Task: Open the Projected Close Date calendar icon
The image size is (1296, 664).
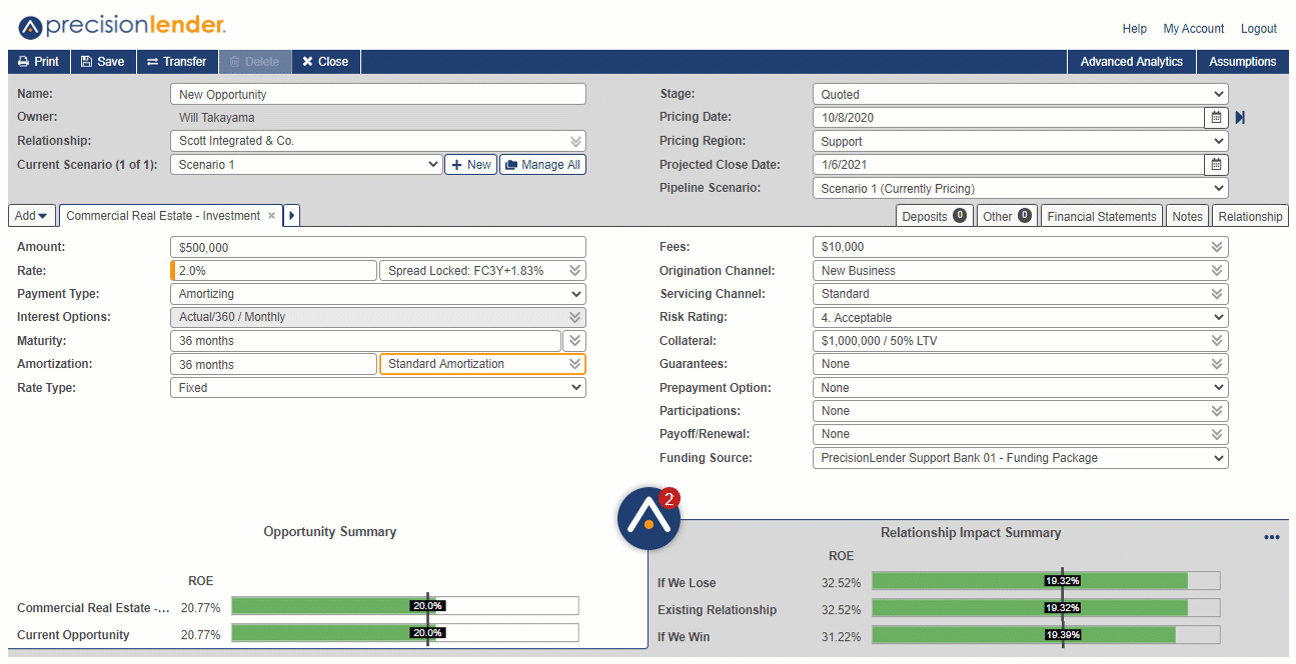Action: tap(1216, 165)
